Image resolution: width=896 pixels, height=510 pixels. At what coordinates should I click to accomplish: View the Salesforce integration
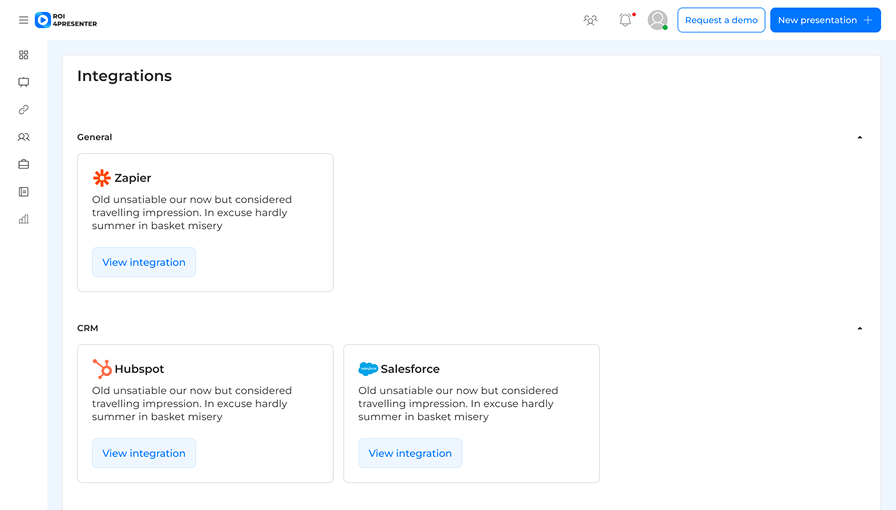410,453
